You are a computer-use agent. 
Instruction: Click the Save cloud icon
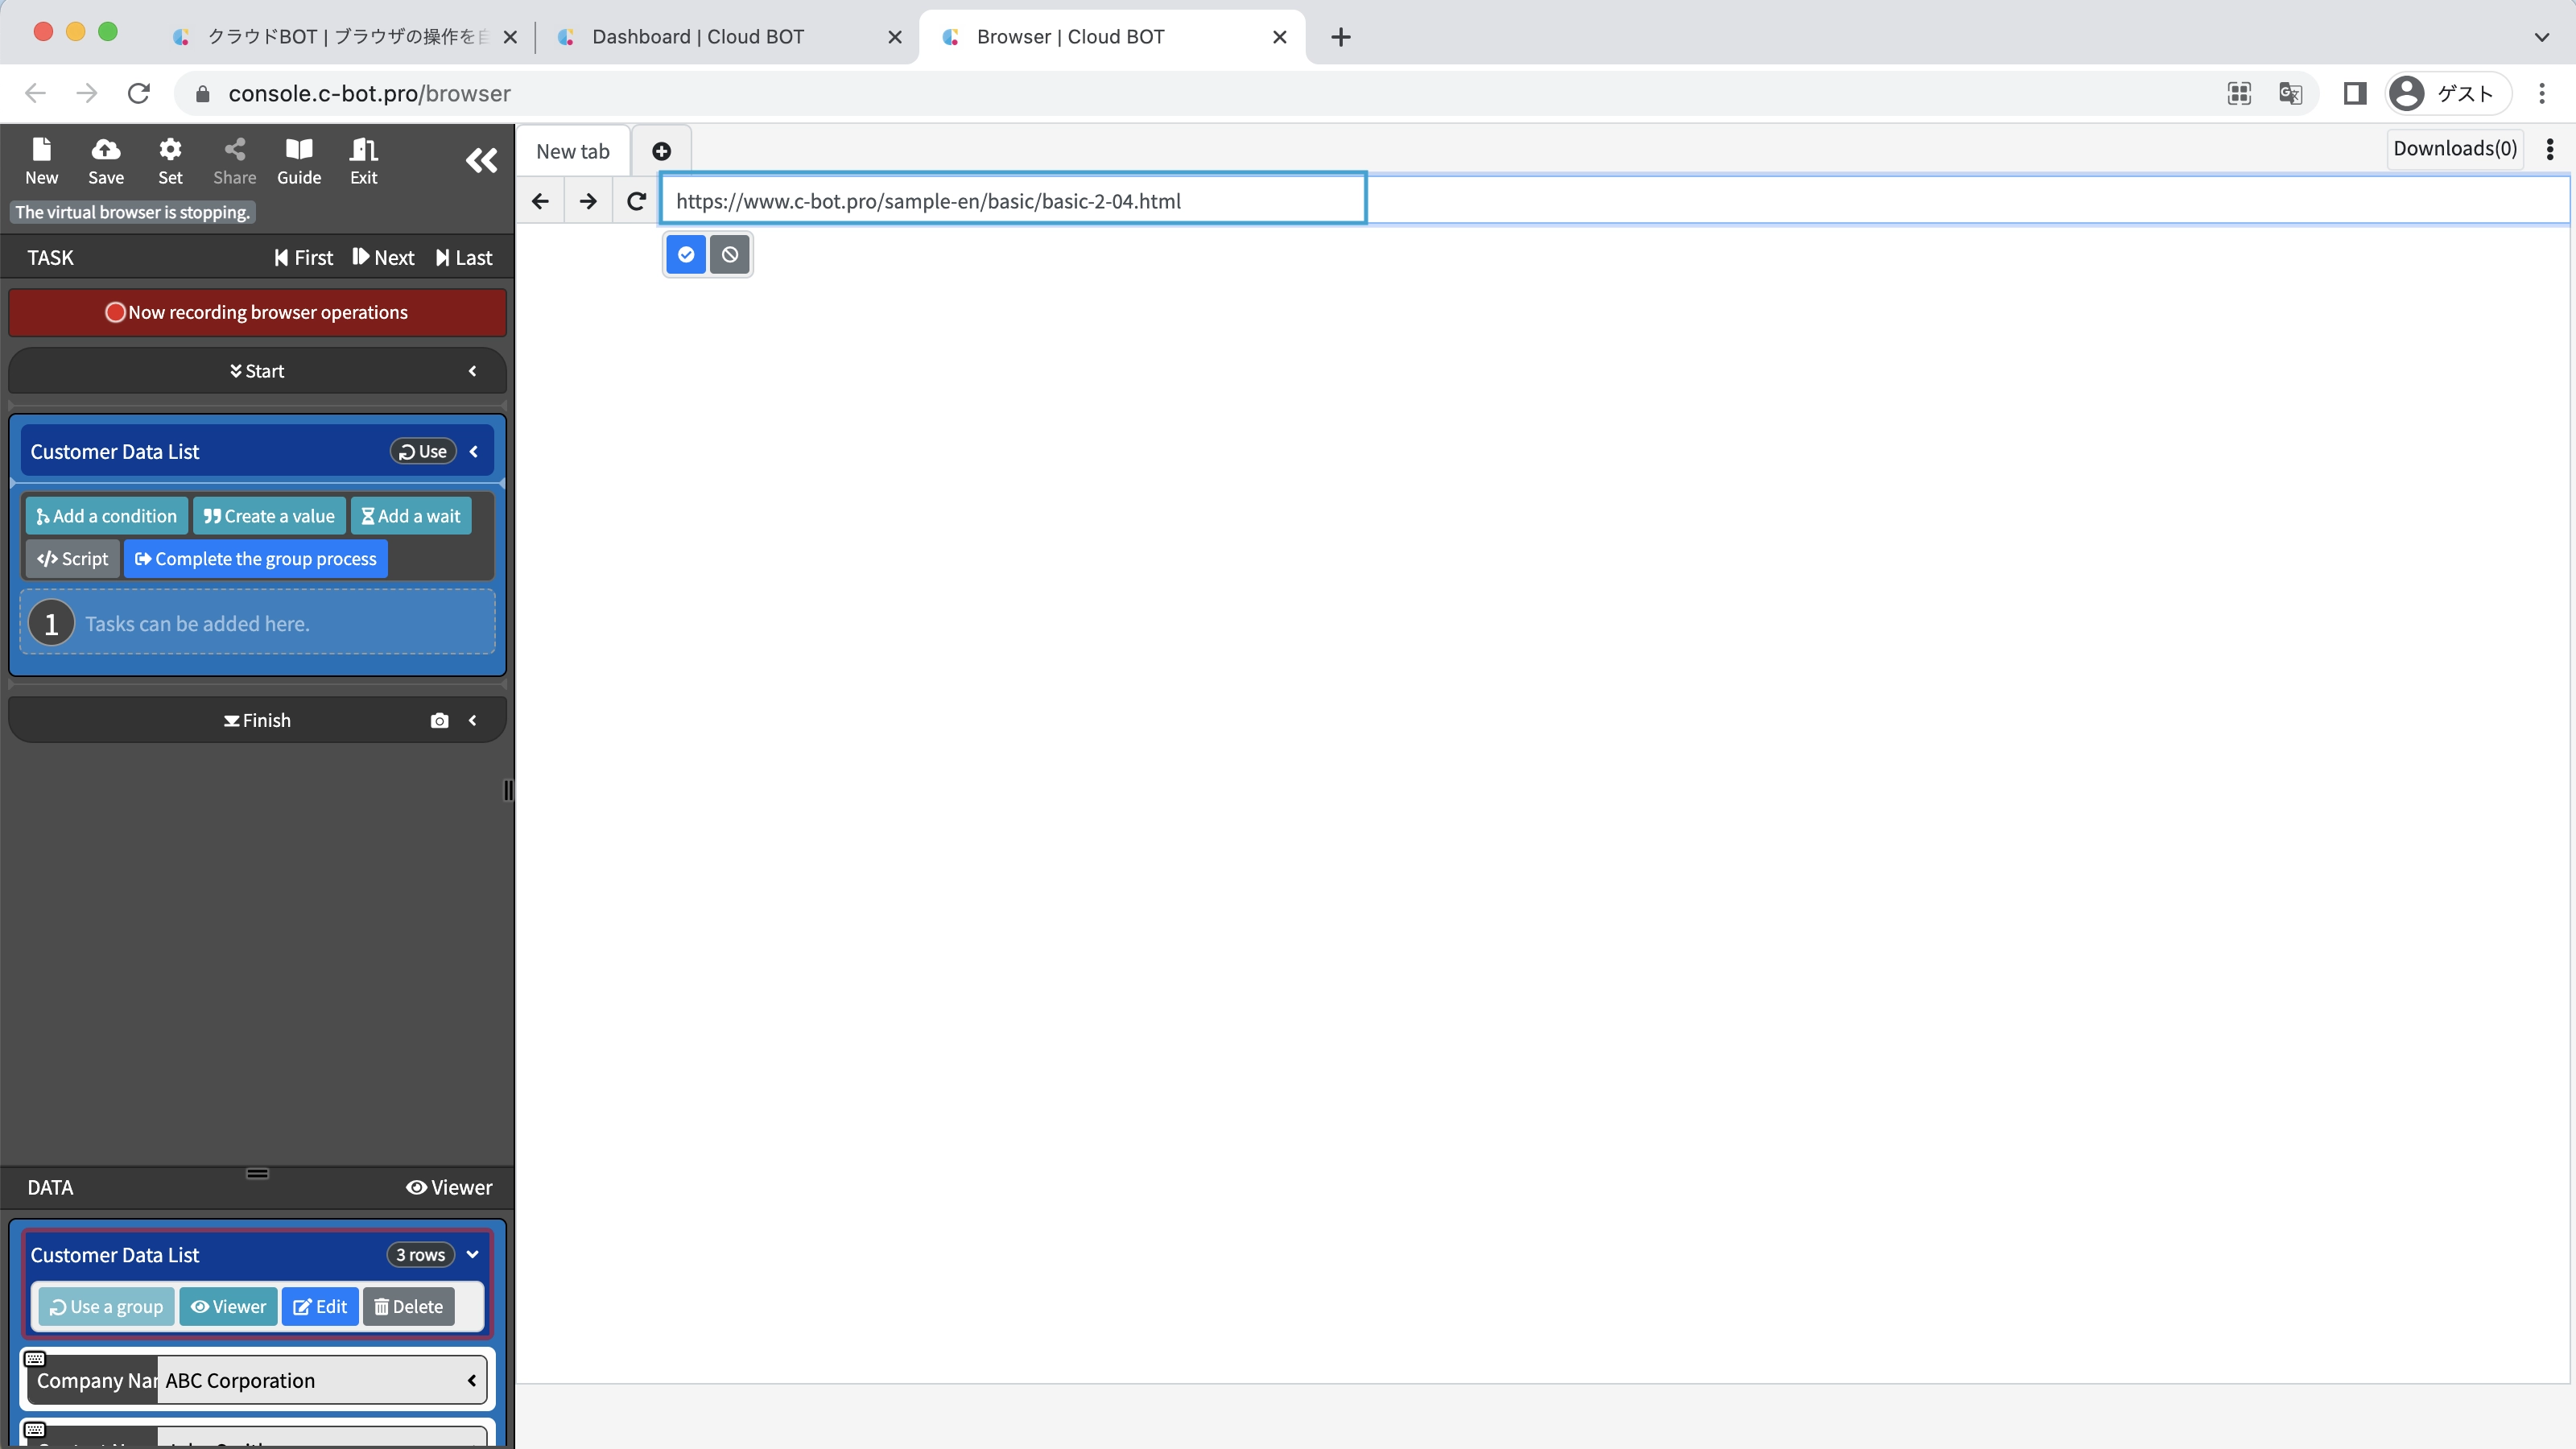tap(106, 160)
